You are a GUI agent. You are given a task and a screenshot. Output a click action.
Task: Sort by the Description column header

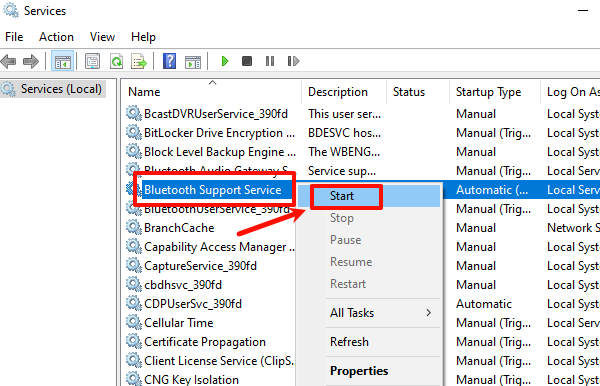(338, 92)
